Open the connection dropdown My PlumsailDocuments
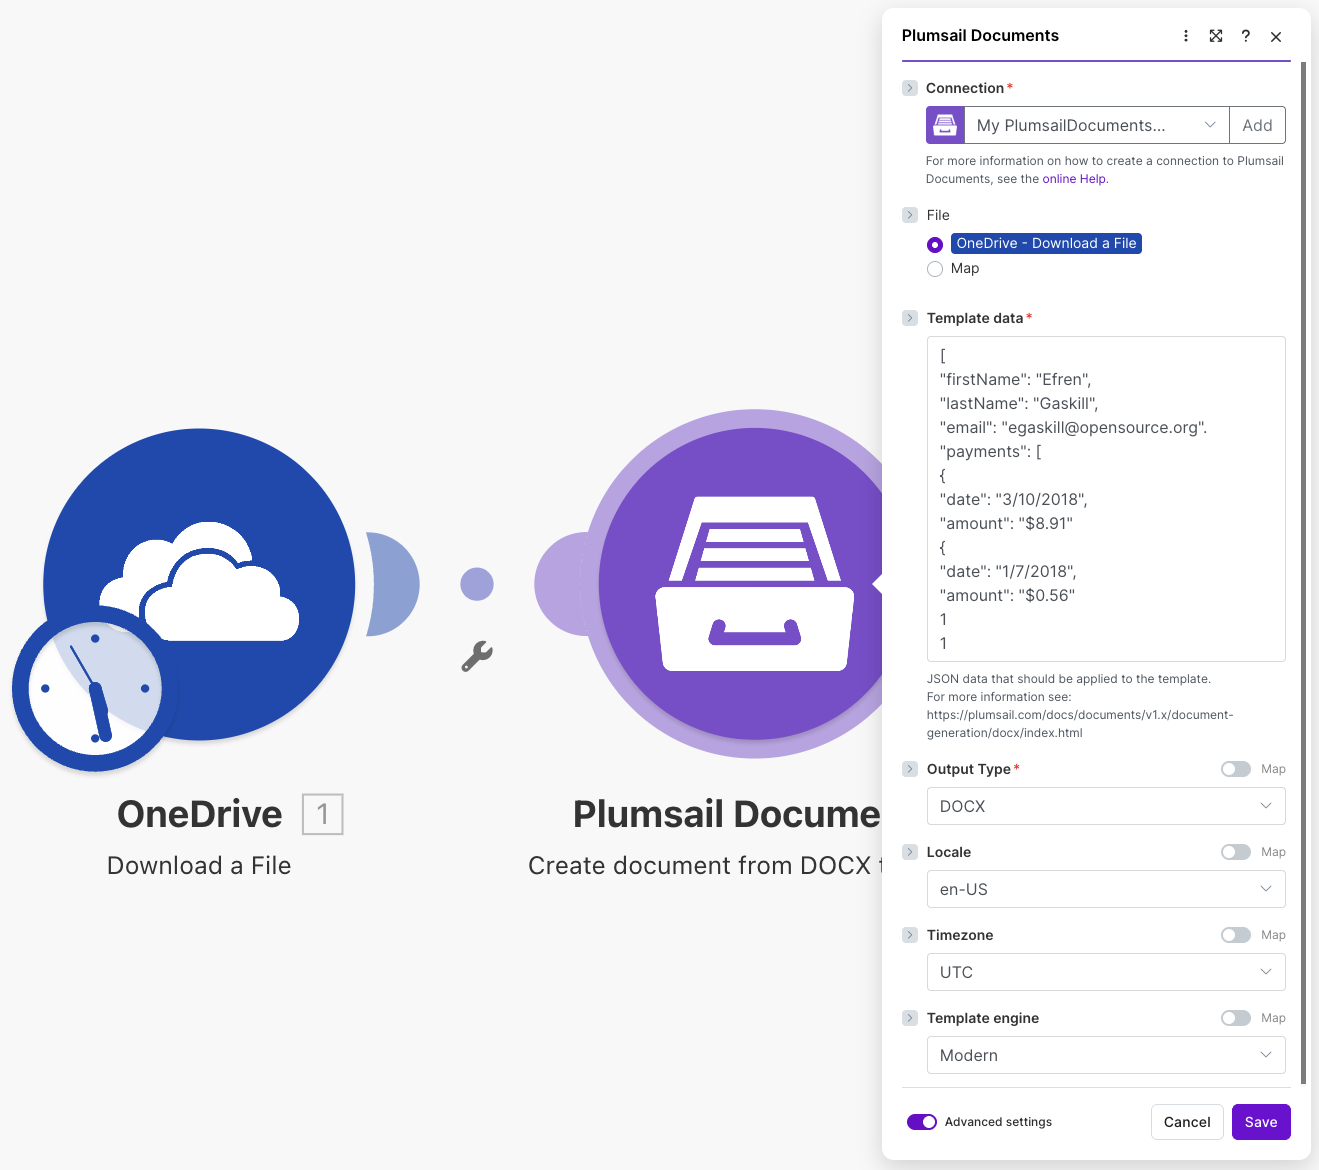 [1096, 125]
